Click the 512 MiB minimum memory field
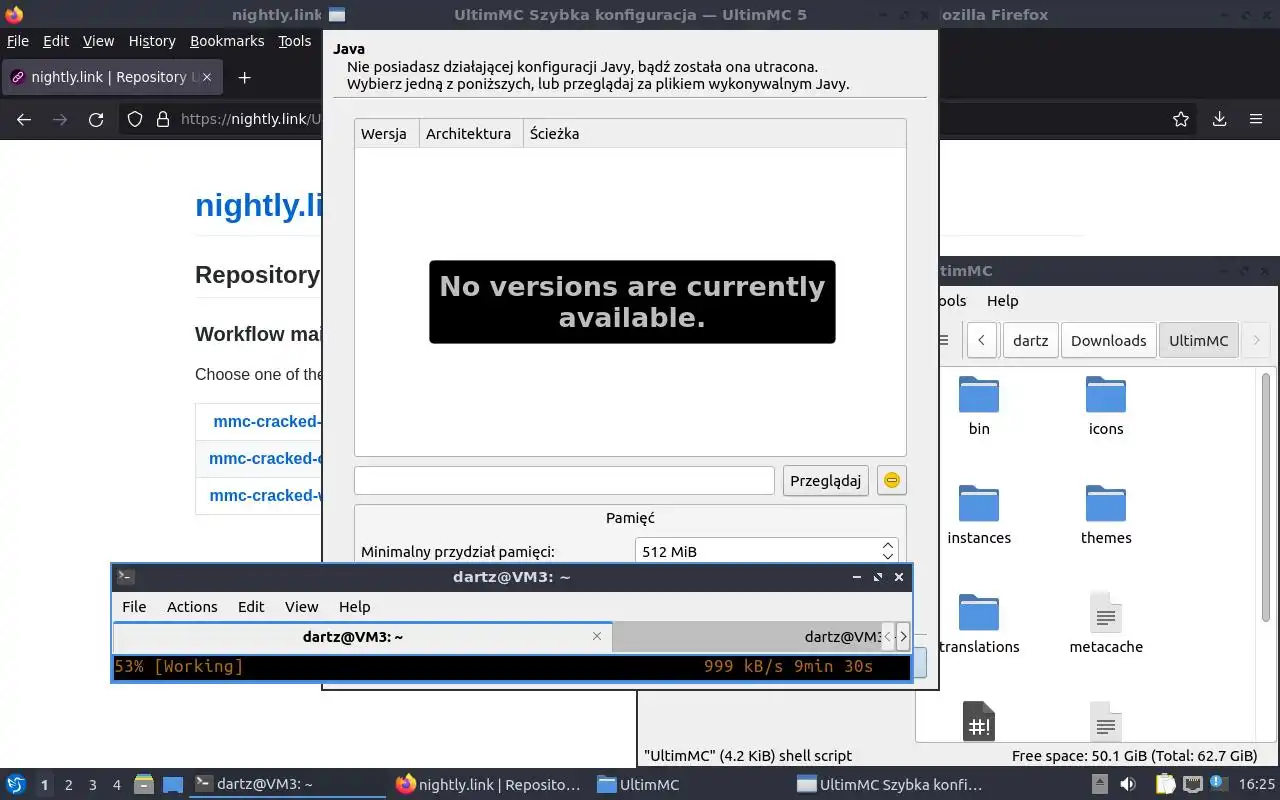Viewport: 1280px width, 800px height. [x=757, y=551]
